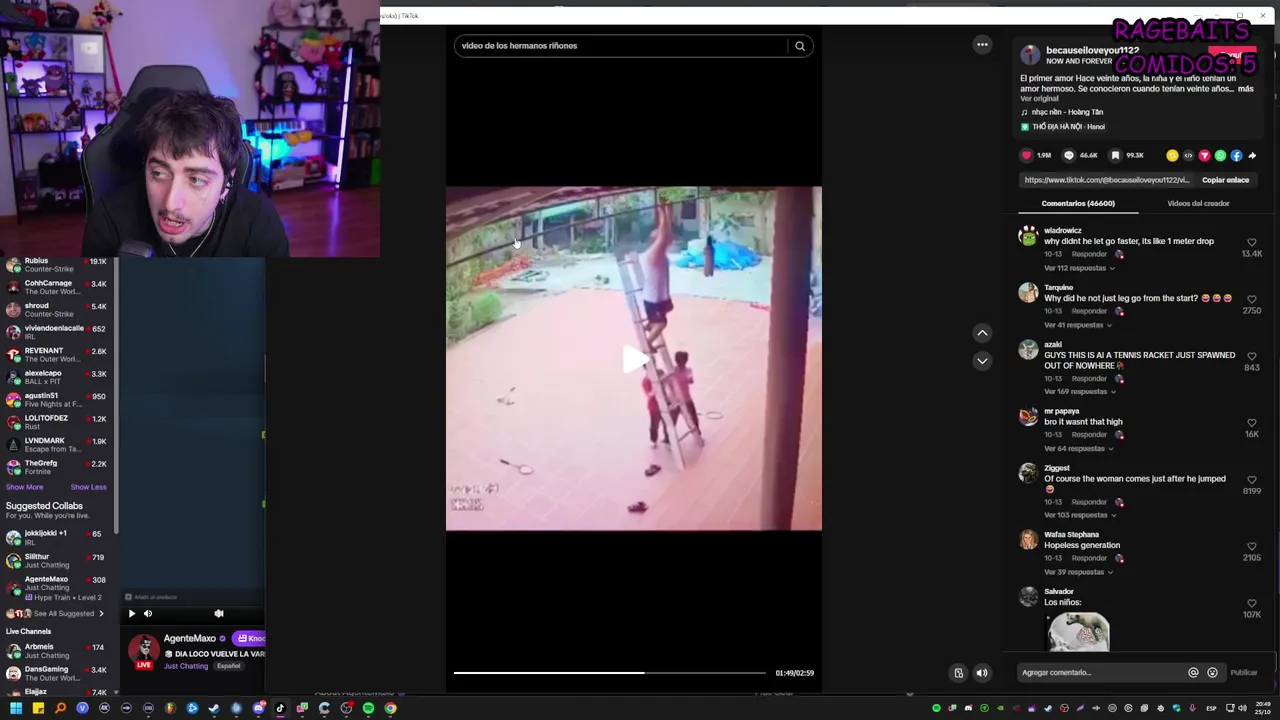Bookmark the video showing 99.3K saves
Screen dimensions: 1280x720
pyautogui.click(x=1115, y=155)
